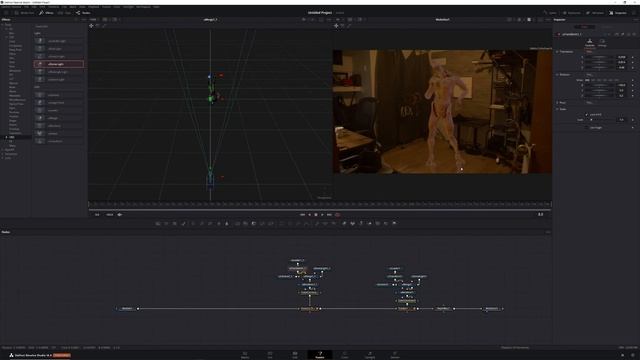640x360 pixels.
Task: Switch to the Edit page tab
Action: point(295,355)
